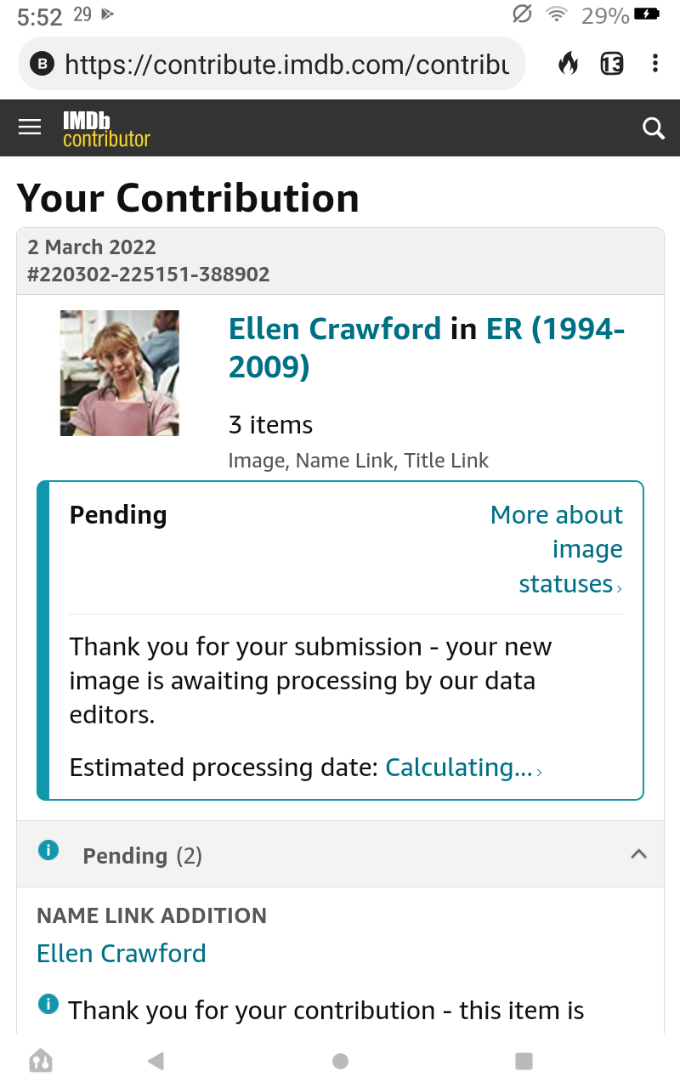Open the browser three-dot menu
Image resolution: width=680 pixels, height=1088 pixels.
[x=655, y=64]
